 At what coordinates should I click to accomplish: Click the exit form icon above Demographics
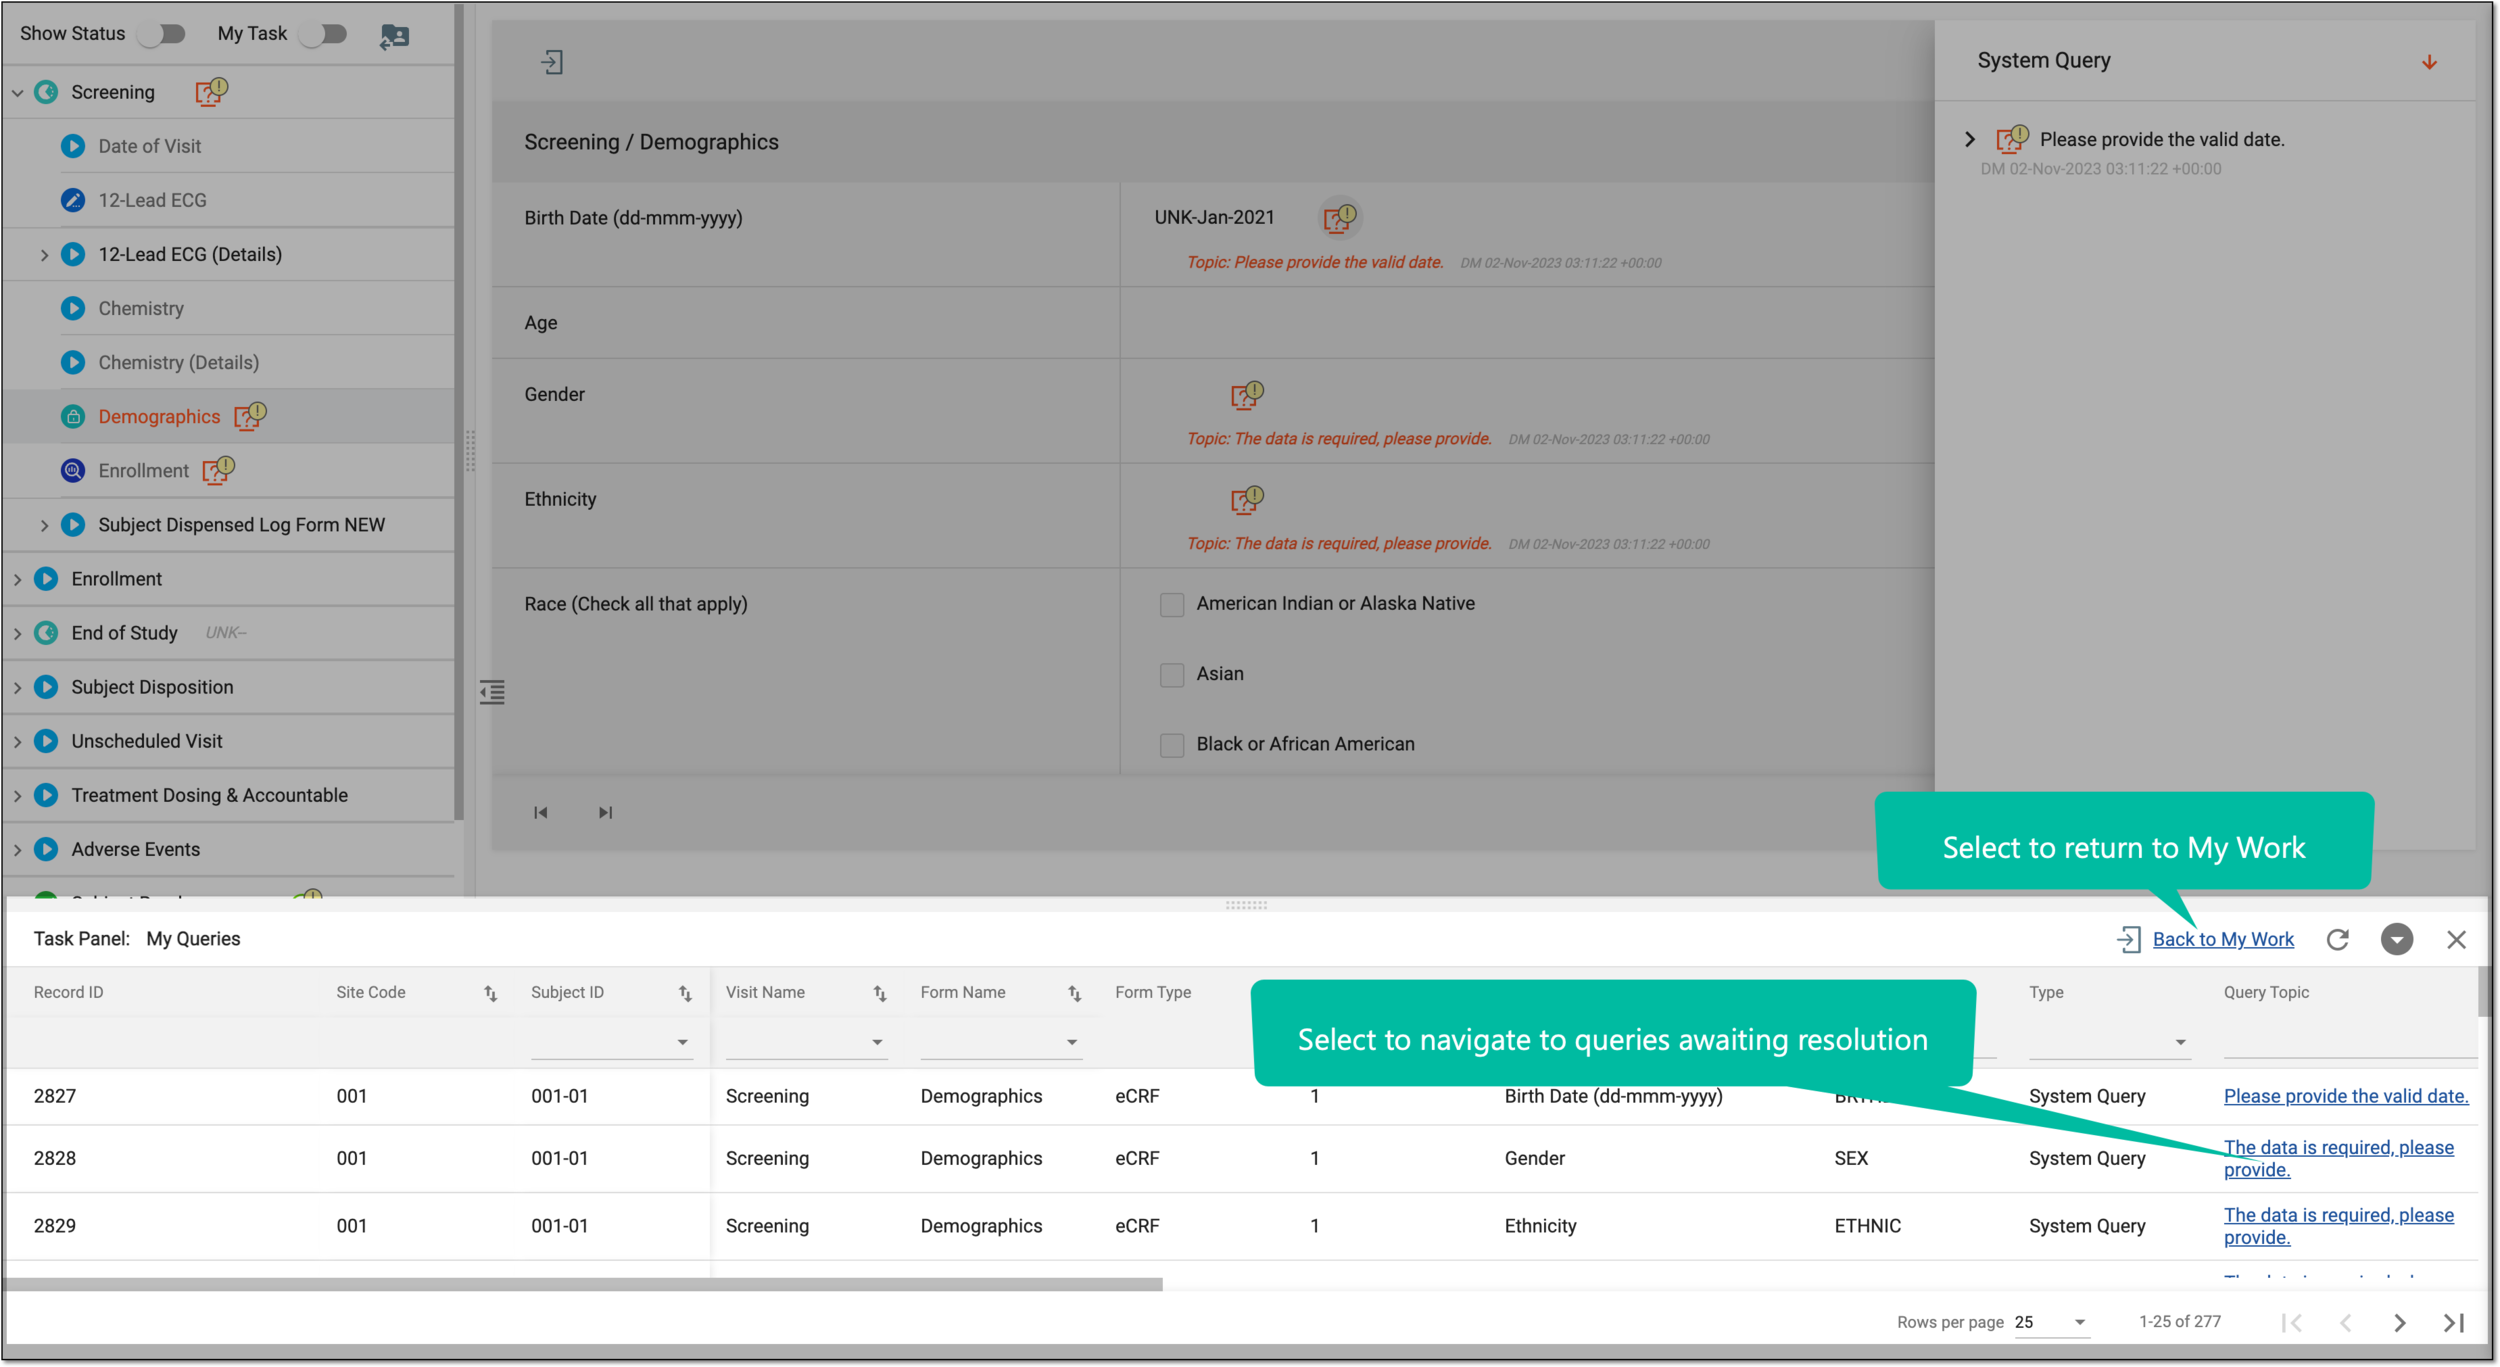point(552,62)
